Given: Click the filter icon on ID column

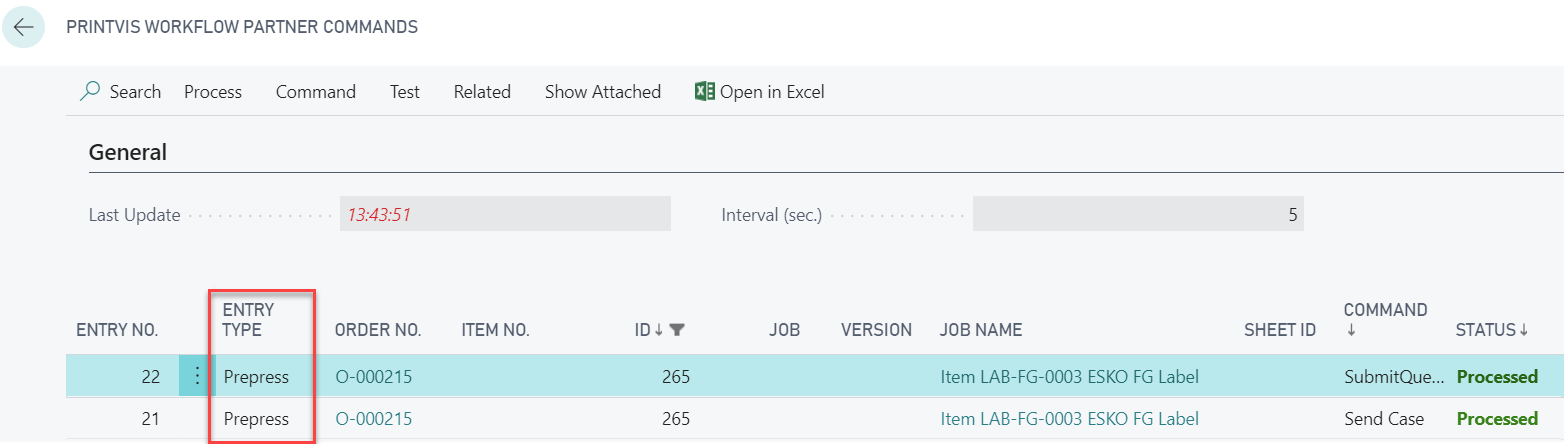Looking at the screenshot, I should 677,330.
